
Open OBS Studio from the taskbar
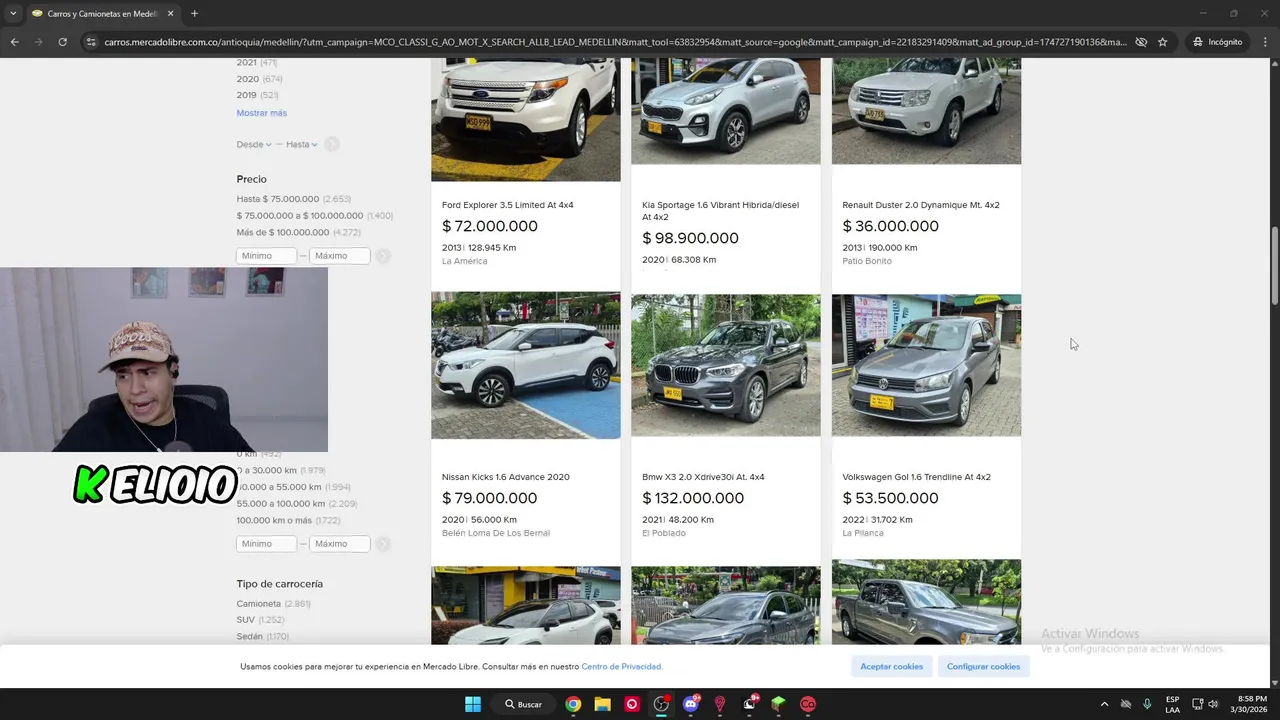tap(661, 704)
